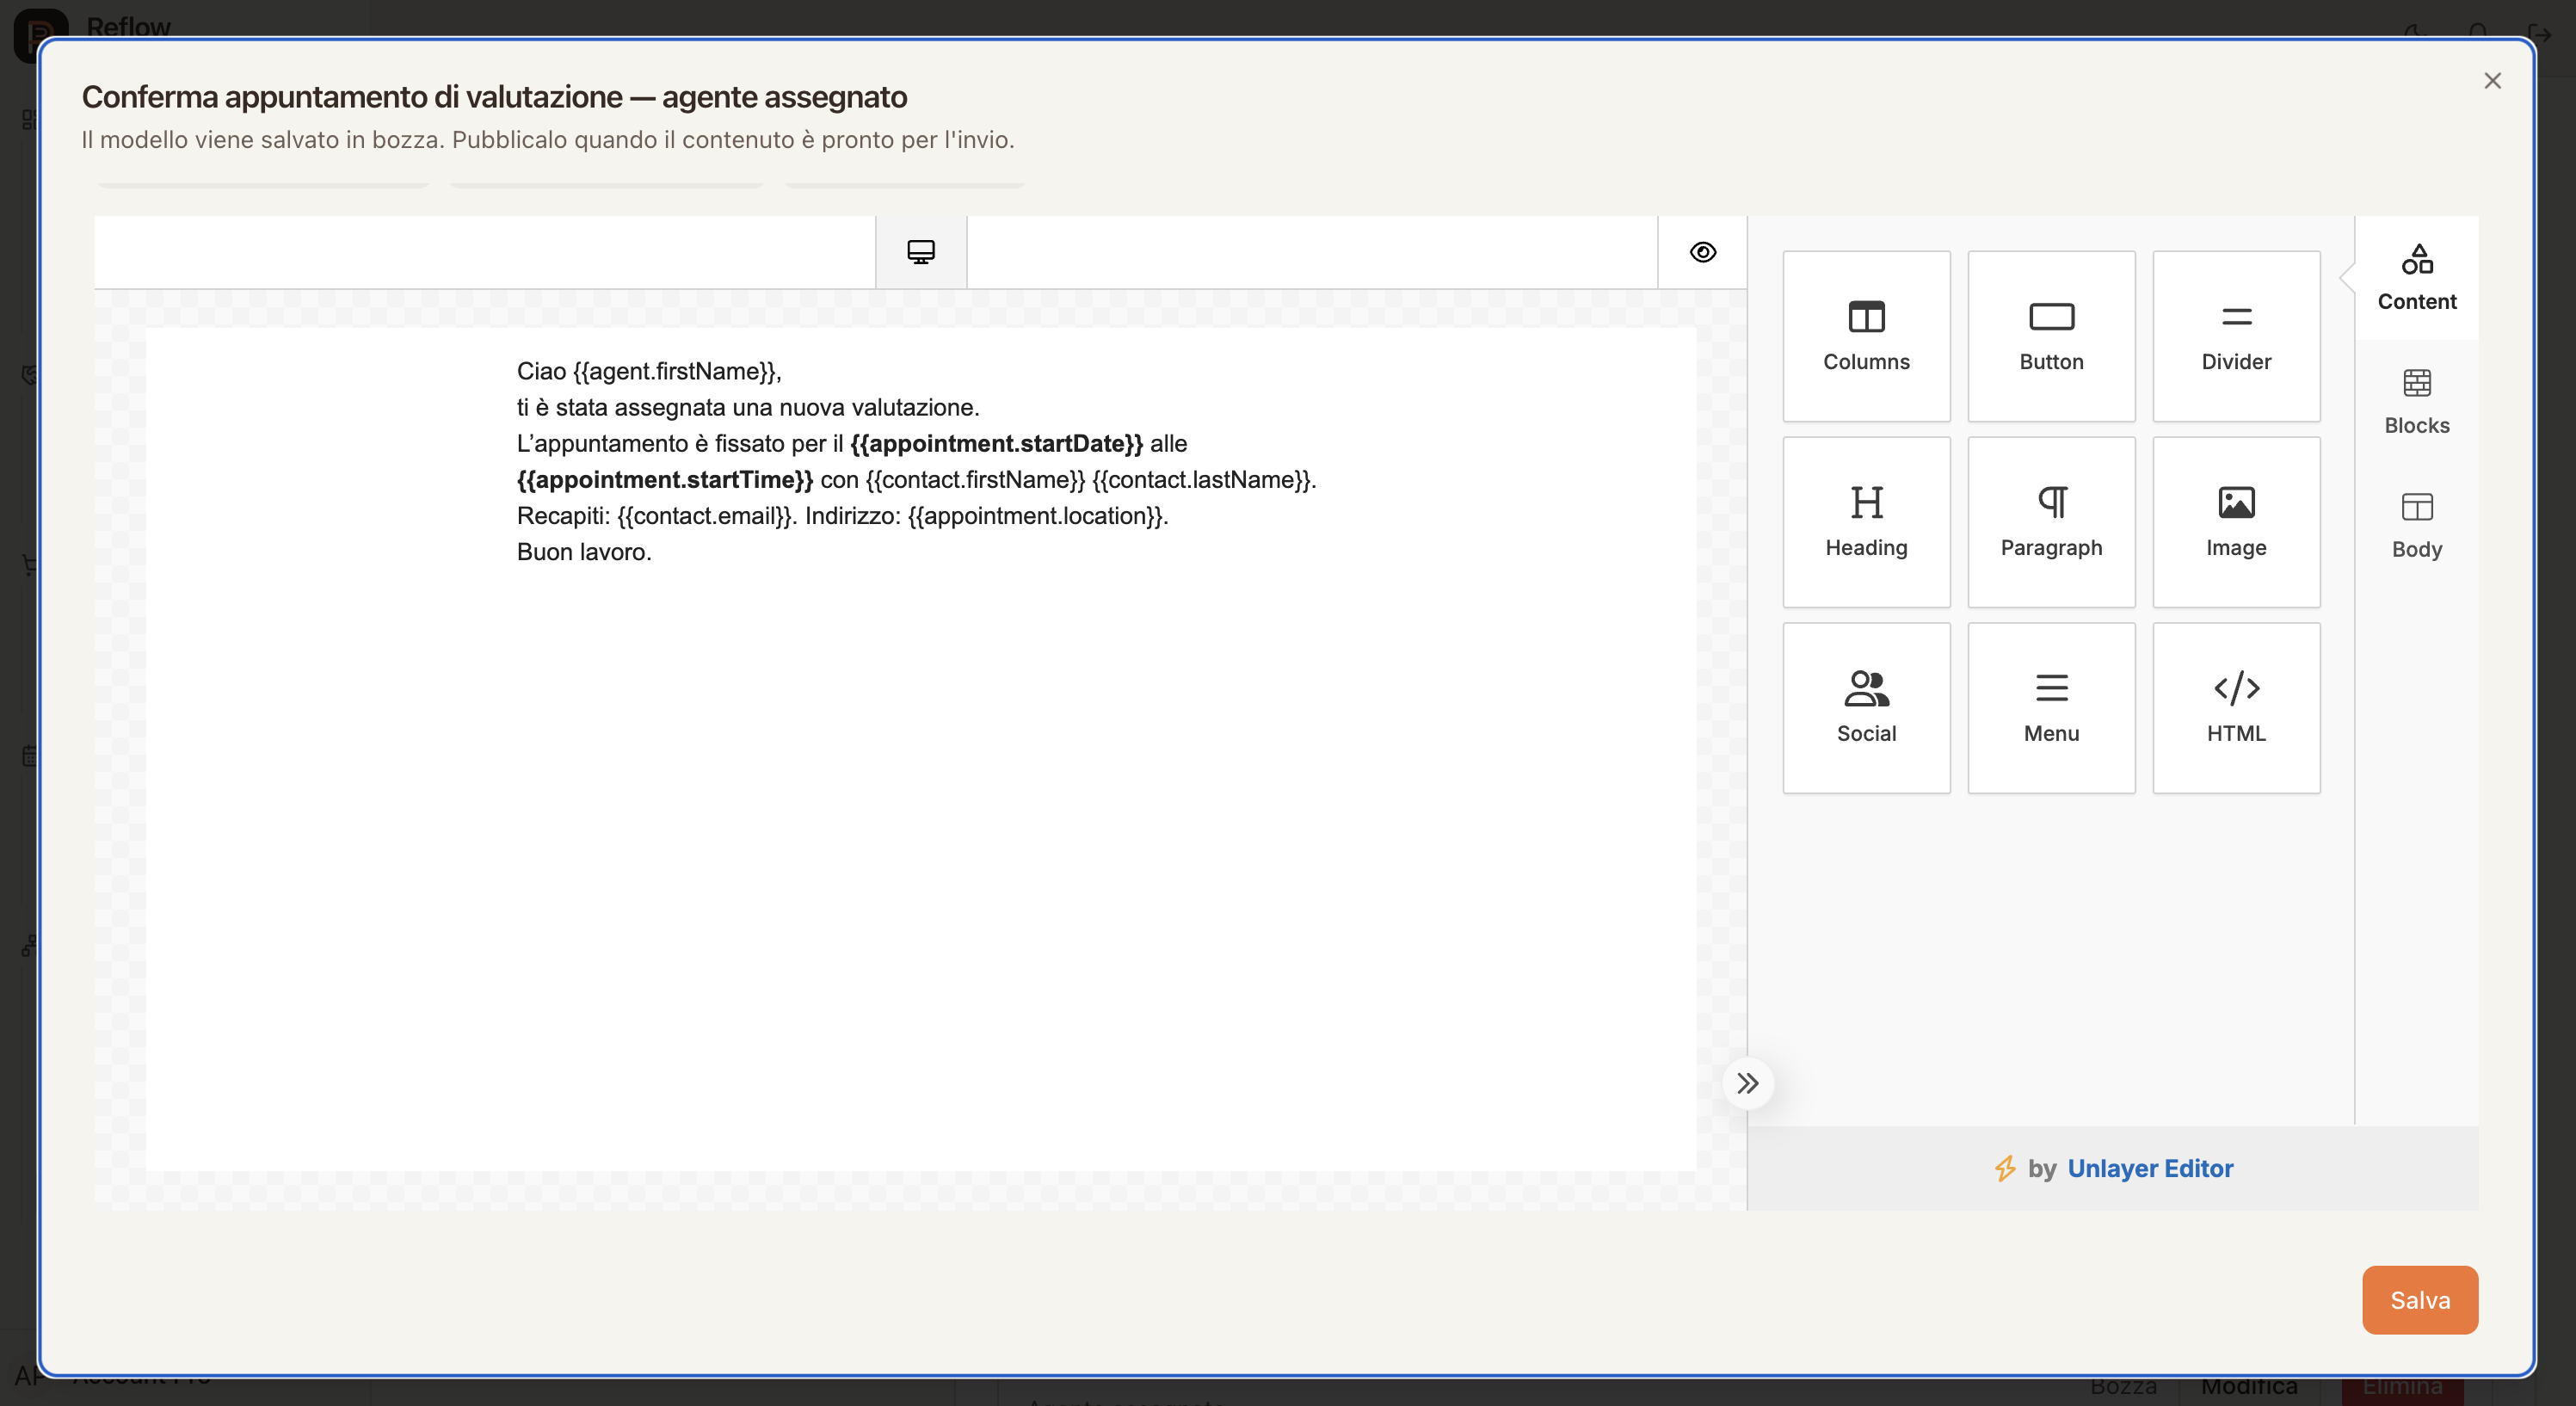
Task: Add an HTML content block
Action: tap(2236, 708)
